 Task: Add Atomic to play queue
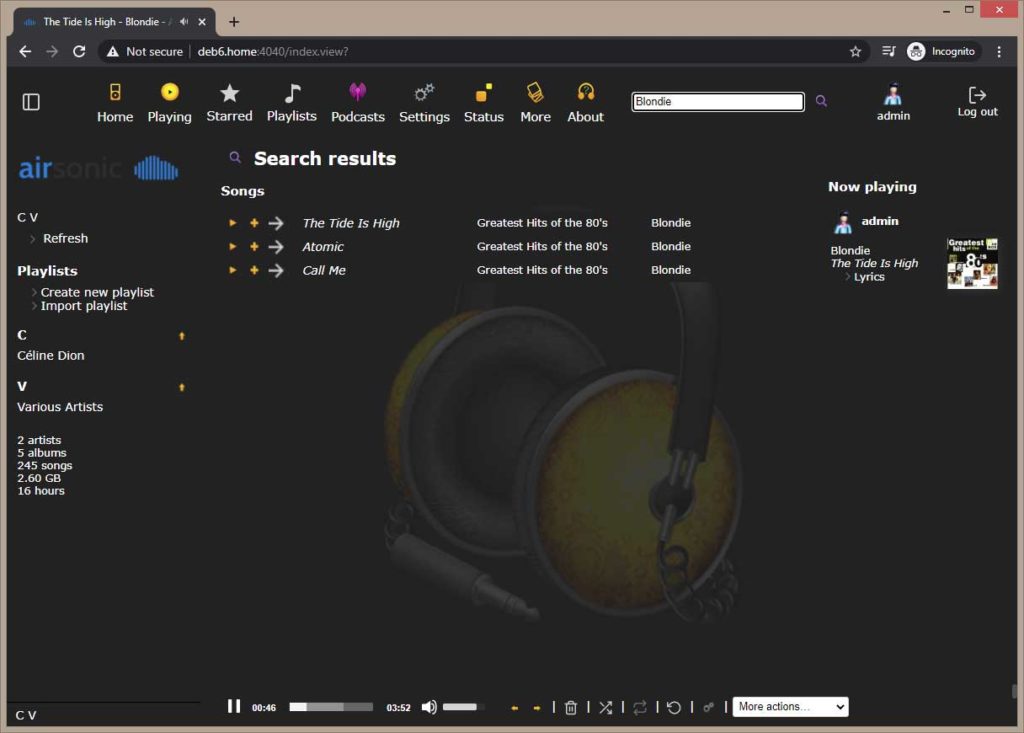(254, 246)
